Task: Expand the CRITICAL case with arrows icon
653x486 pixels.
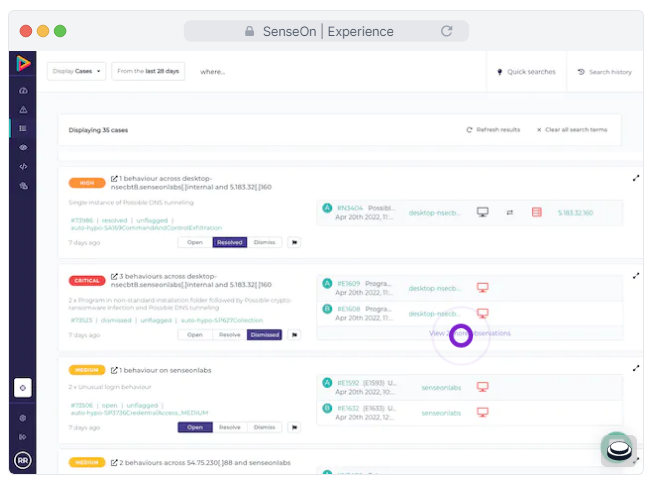Action: click(636, 275)
